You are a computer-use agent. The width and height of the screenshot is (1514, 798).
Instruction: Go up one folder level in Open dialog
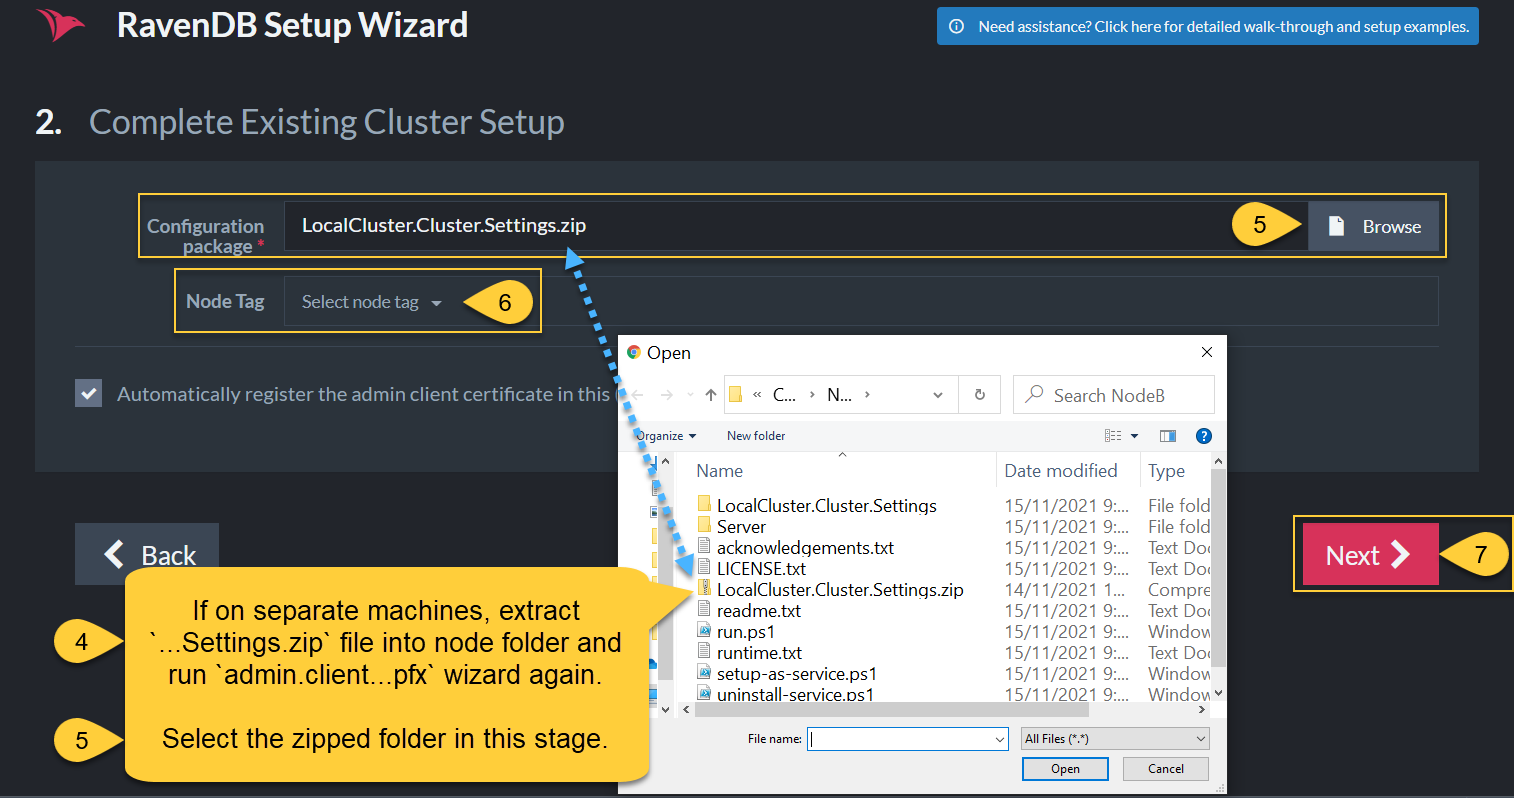pyautogui.click(x=711, y=395)
